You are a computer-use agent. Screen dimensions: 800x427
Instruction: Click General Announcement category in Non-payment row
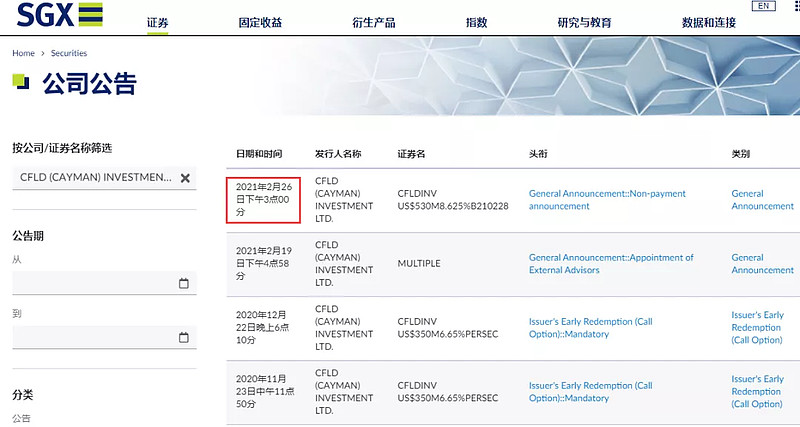pyautogui.click(x=762, y=200)
